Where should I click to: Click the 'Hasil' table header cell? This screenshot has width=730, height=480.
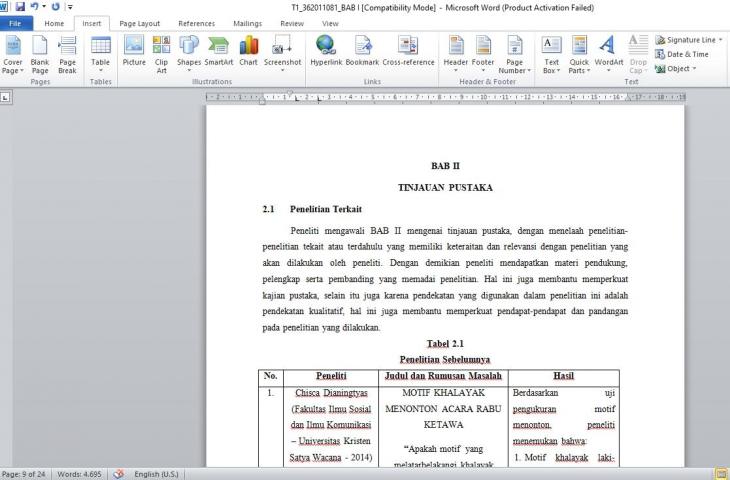coord(563,376)
